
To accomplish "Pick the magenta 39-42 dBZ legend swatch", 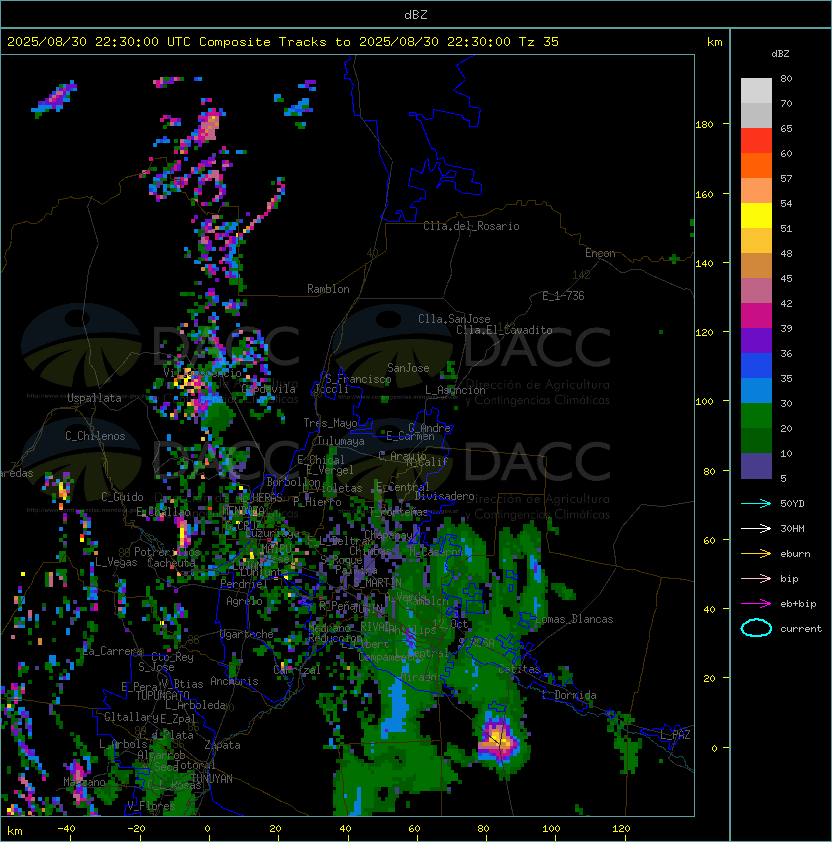I will pyautogui.click(x=756, y=316).
